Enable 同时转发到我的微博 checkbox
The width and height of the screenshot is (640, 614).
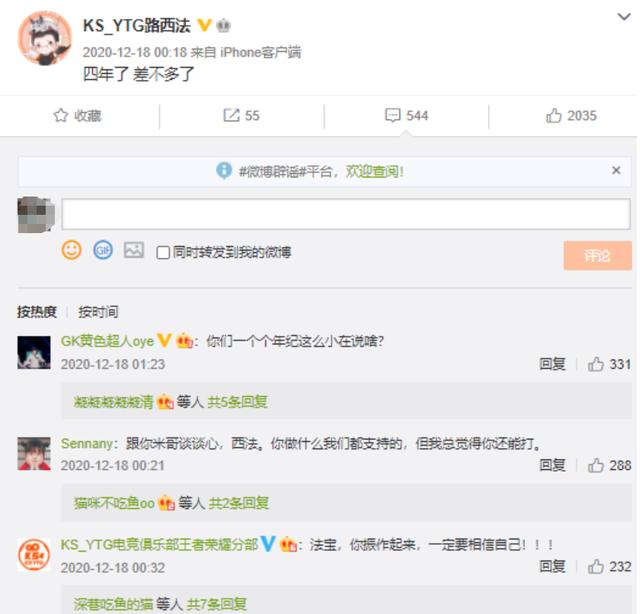tap(163, 253)
